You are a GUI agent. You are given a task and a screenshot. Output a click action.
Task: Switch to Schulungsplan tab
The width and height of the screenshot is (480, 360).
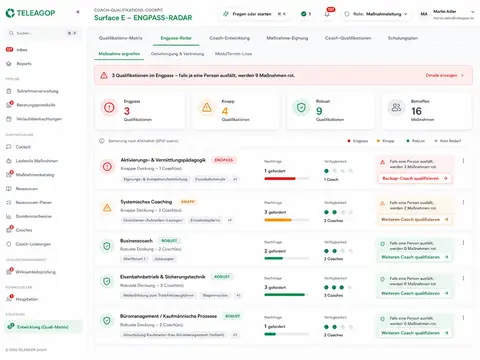coord(403,38)
